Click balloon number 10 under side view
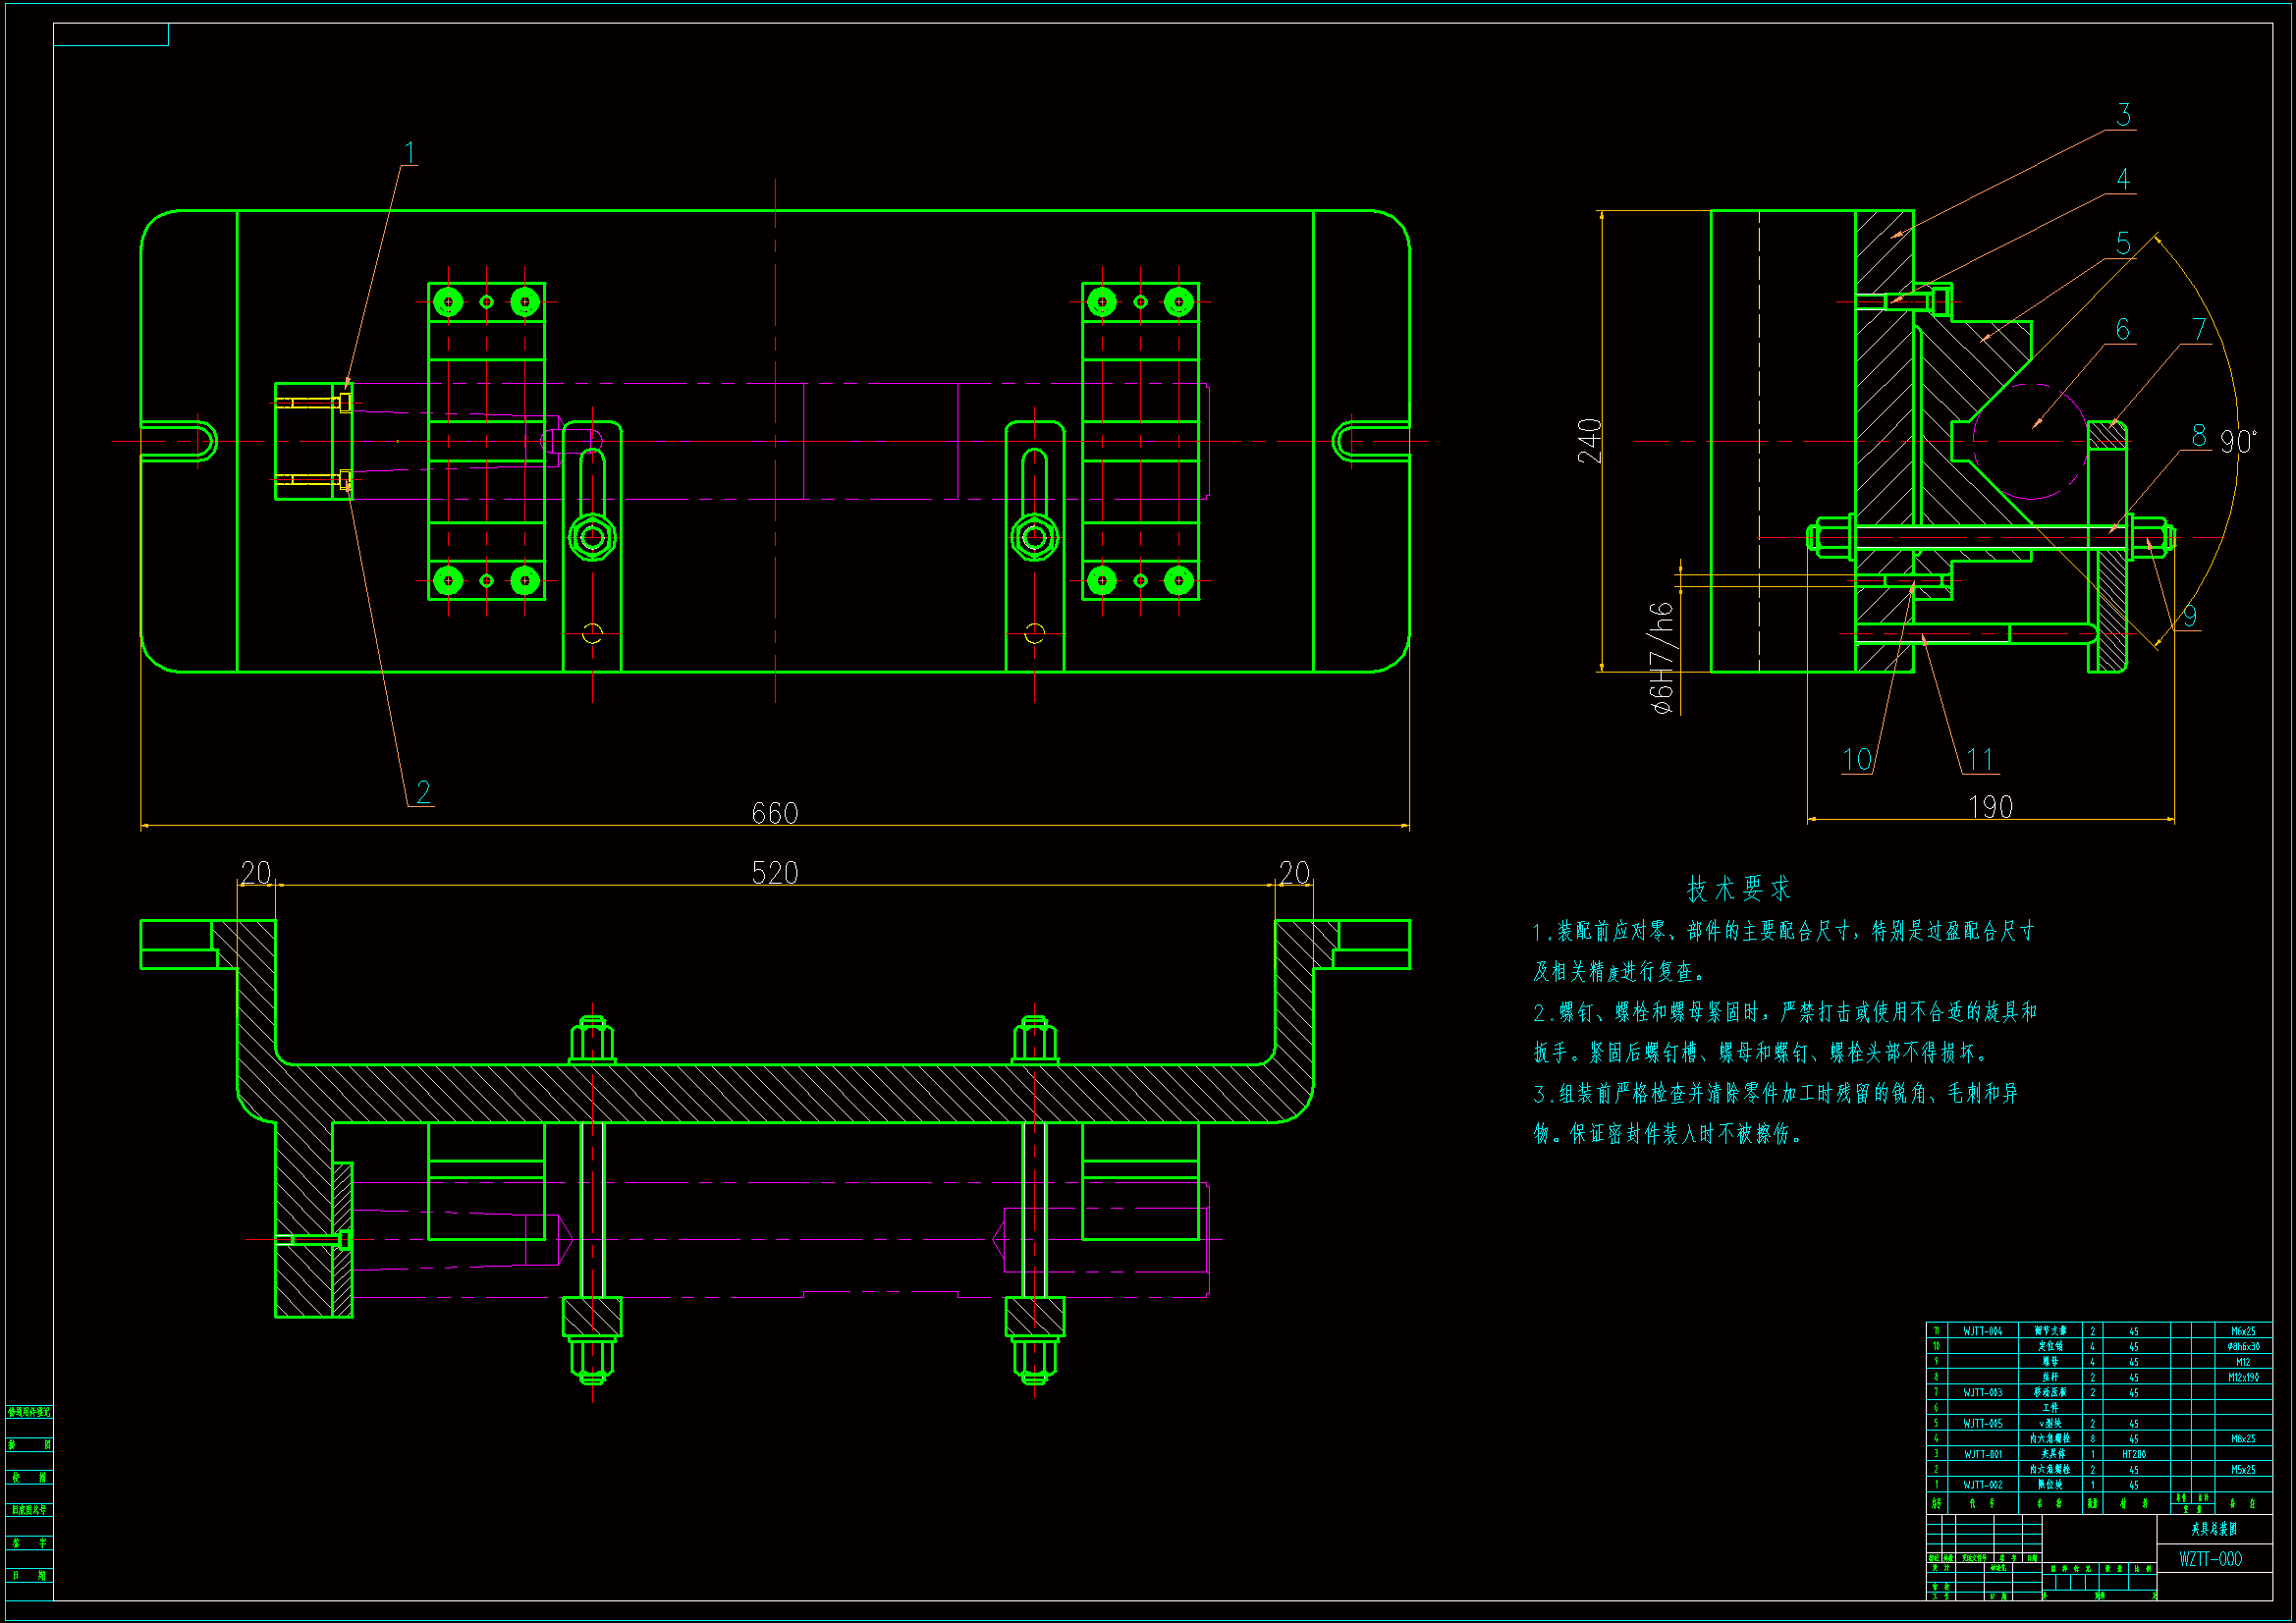 (1857, 760)
